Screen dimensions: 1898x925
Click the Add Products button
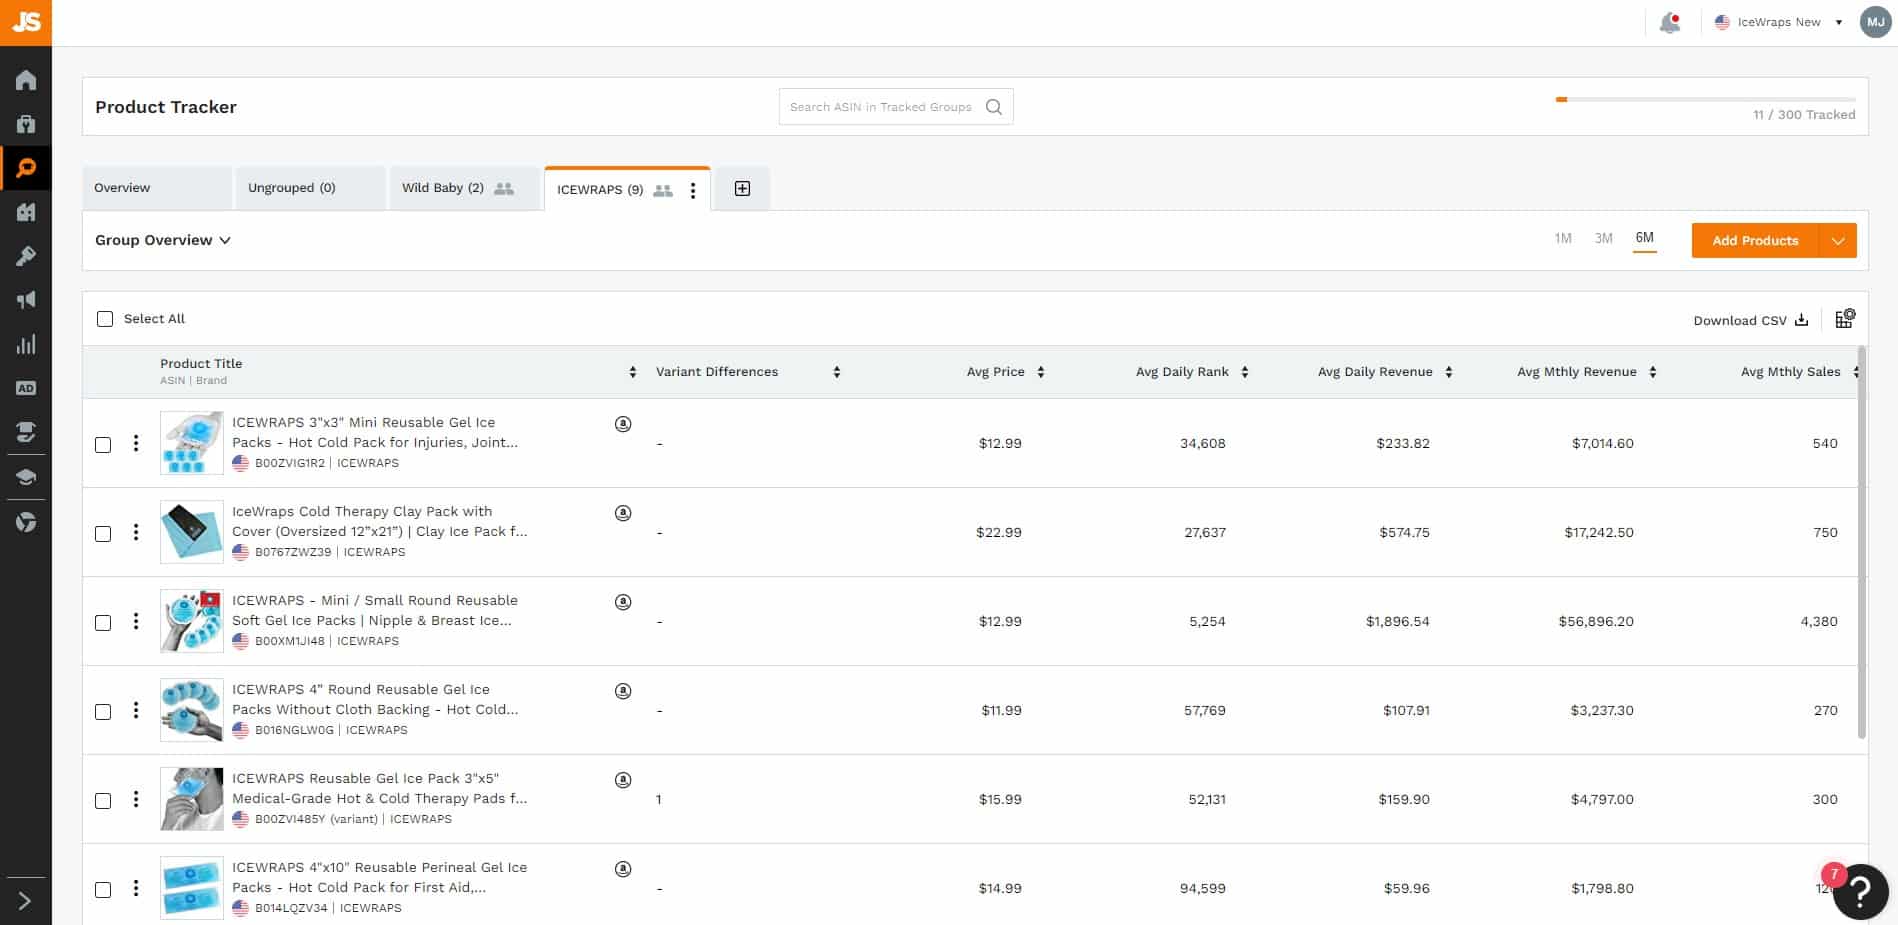coord(1755,241)
